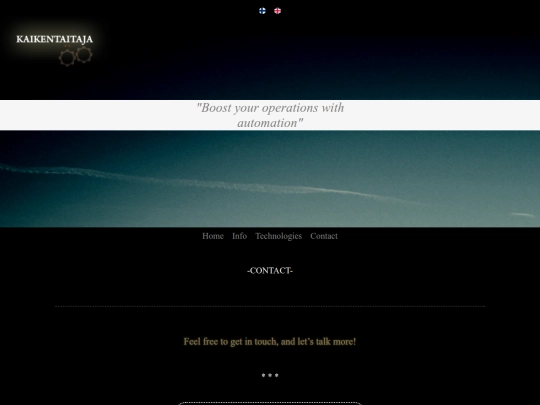Click the "Boost your operations with automation" slogan
Screen dimensions: 540x405
coord(270,115)
